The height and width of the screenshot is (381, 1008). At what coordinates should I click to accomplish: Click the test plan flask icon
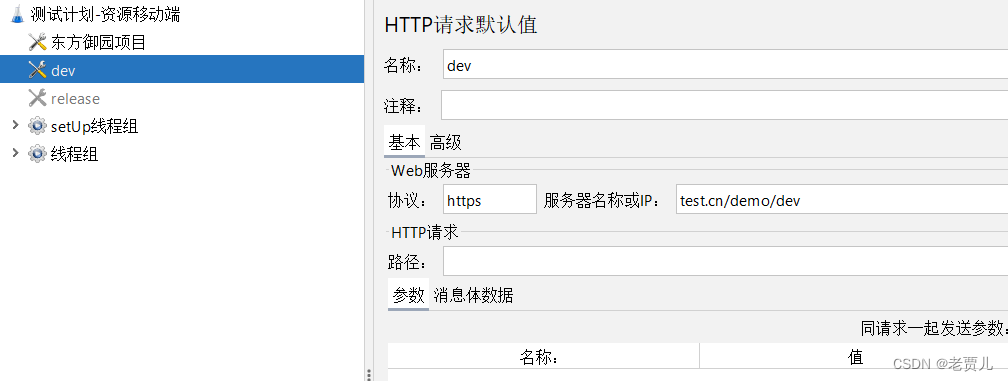pyautogui.click(x=17, y=15)
